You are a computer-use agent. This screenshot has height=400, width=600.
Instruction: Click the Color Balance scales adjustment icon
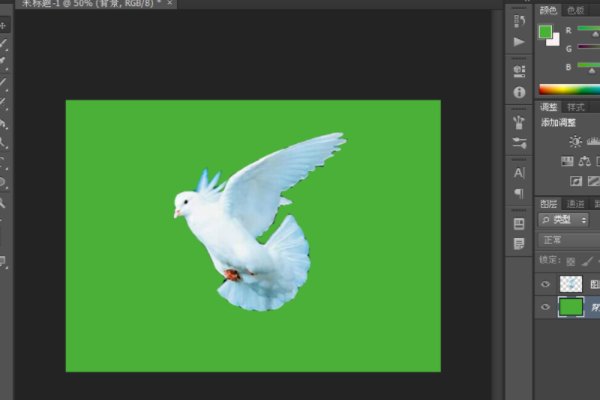[x=585, y=161]
